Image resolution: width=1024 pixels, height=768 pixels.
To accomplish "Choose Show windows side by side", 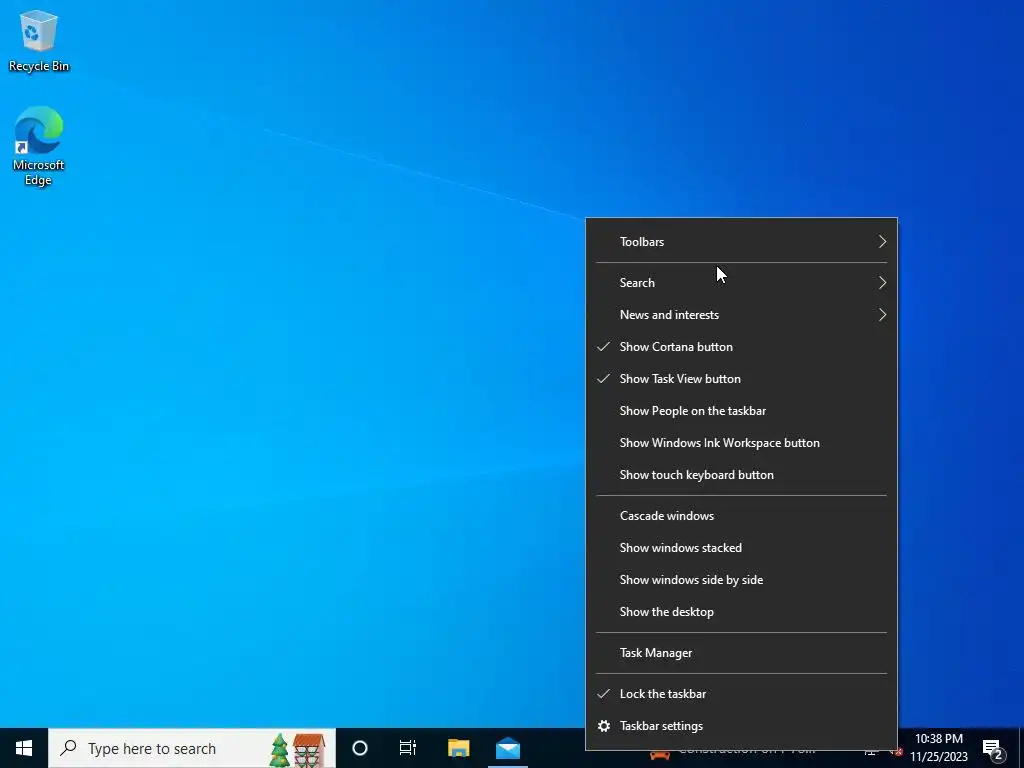I will tap(741, 580).
